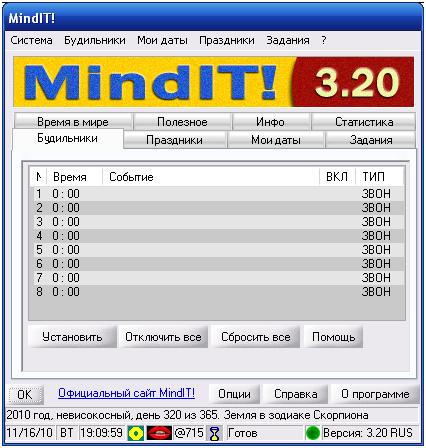Click the Установить button
This screenshot has height=448, width=426.
pyautogui.click(x=72, y=337)
